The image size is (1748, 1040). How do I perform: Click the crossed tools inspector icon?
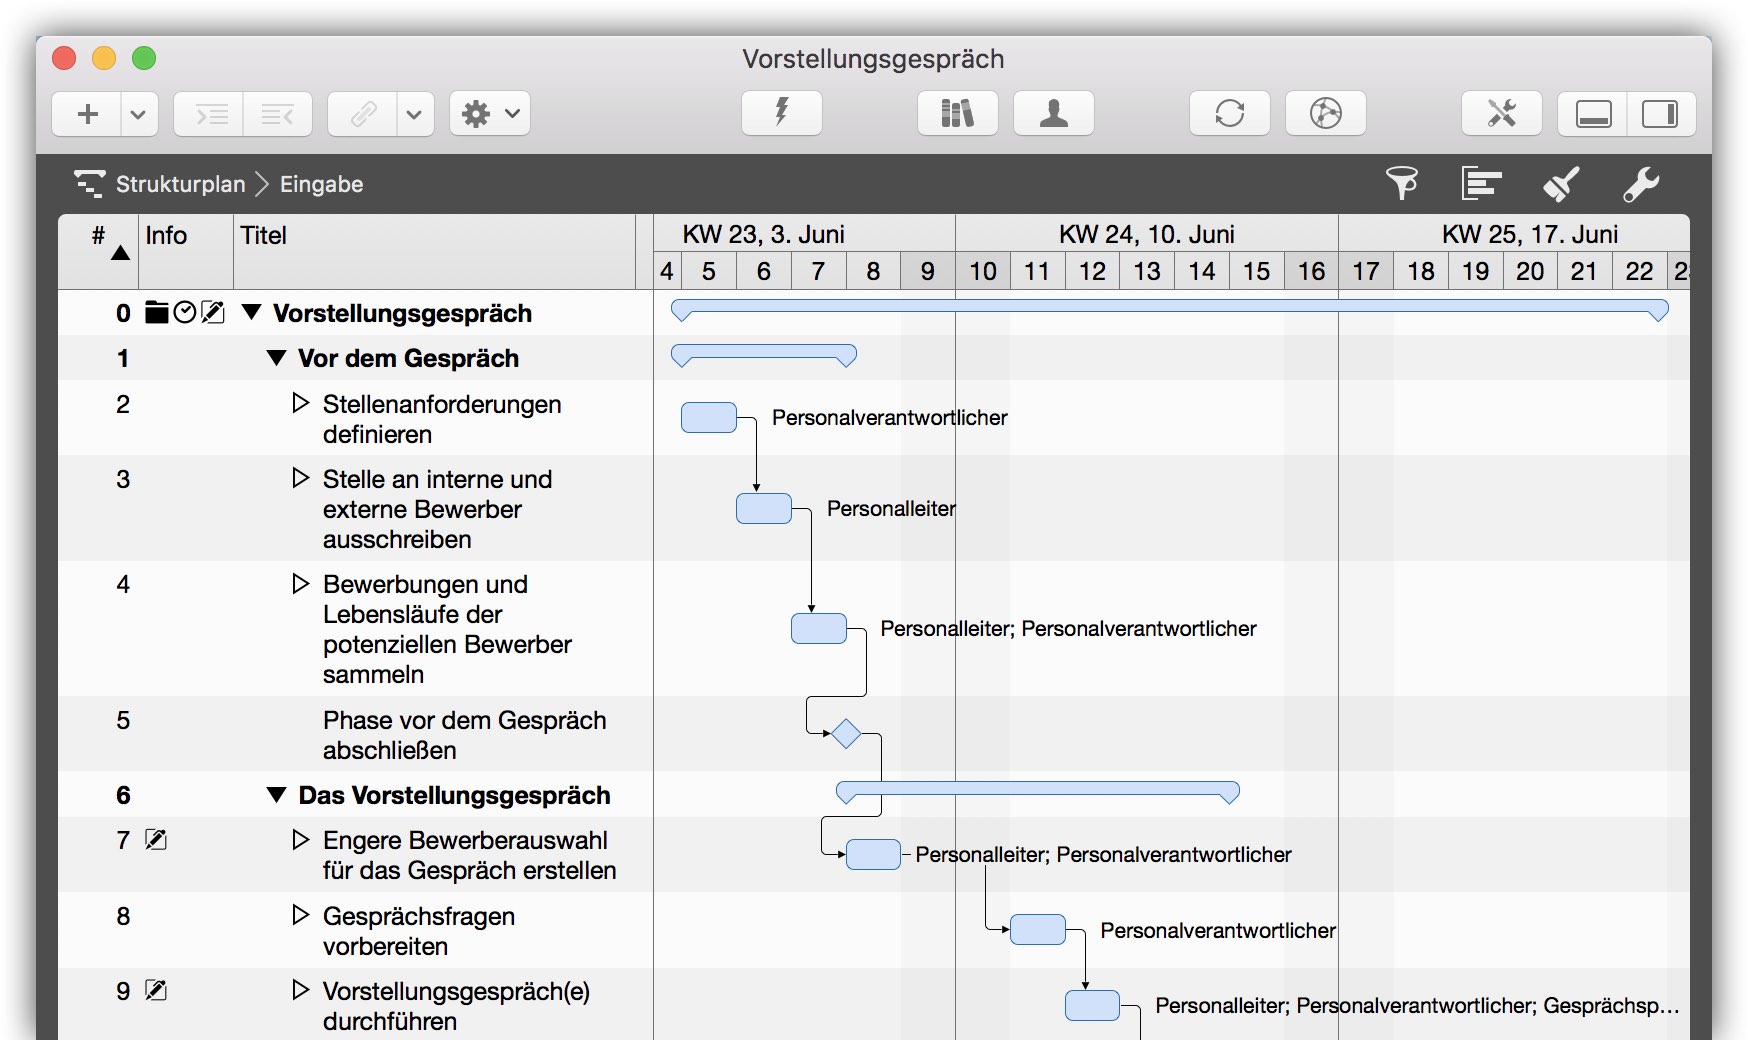(x=1501, y=113)
